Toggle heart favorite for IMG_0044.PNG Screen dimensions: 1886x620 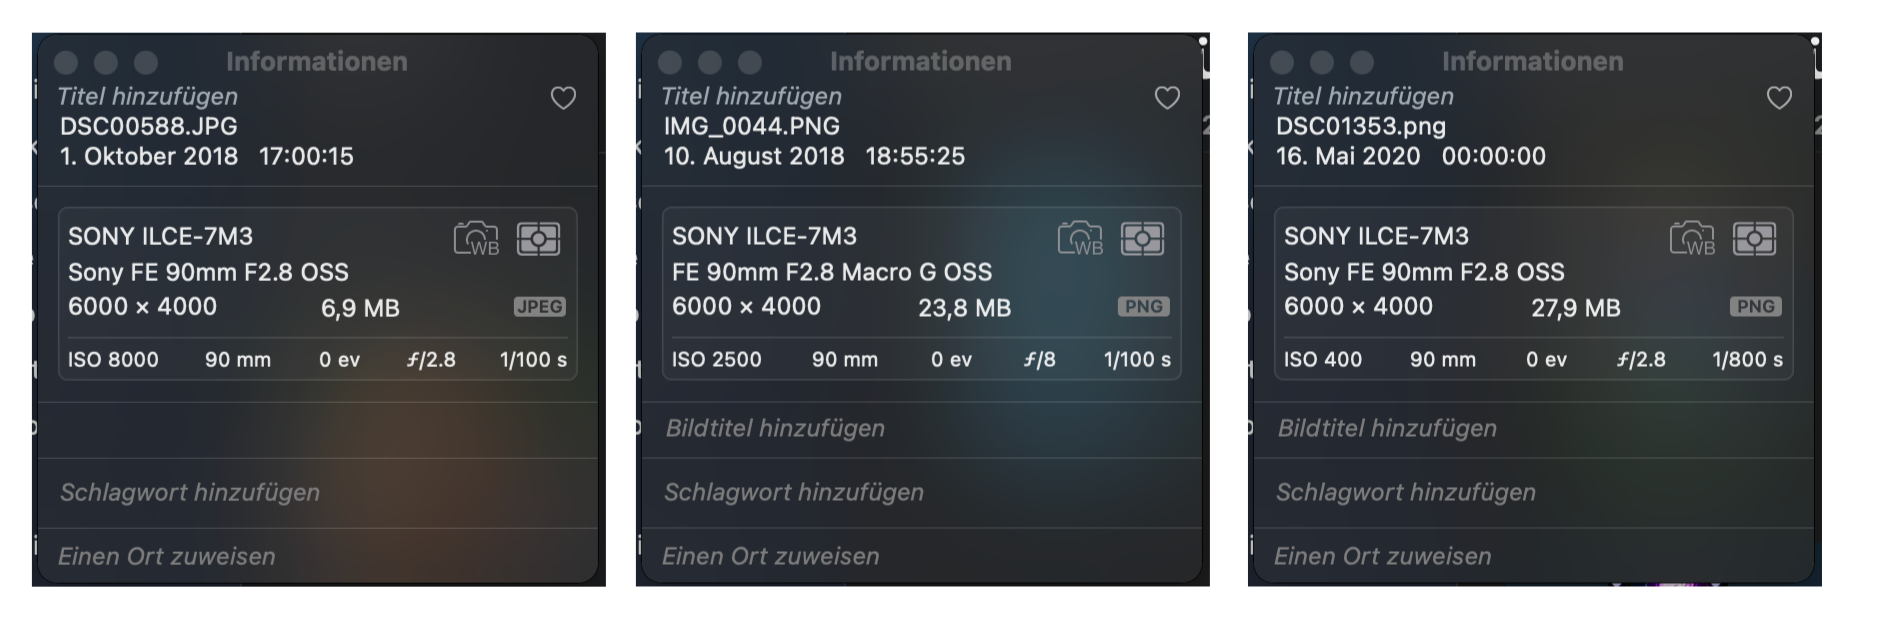[x=1167, y=98]
